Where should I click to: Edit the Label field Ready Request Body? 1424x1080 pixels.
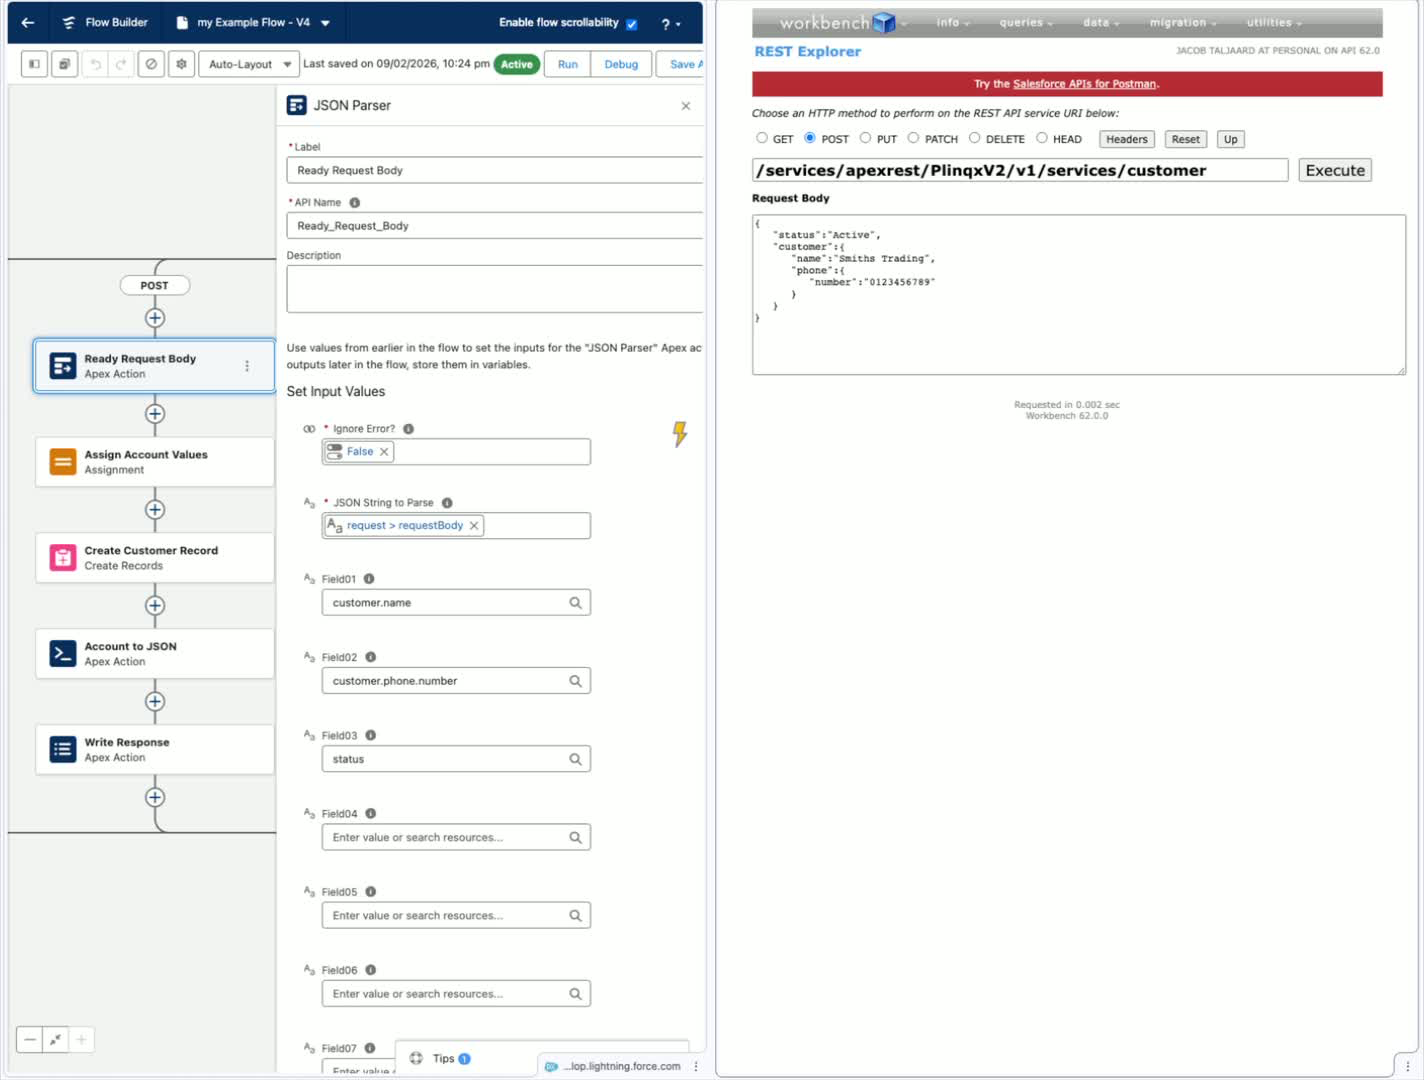point(495,170)
